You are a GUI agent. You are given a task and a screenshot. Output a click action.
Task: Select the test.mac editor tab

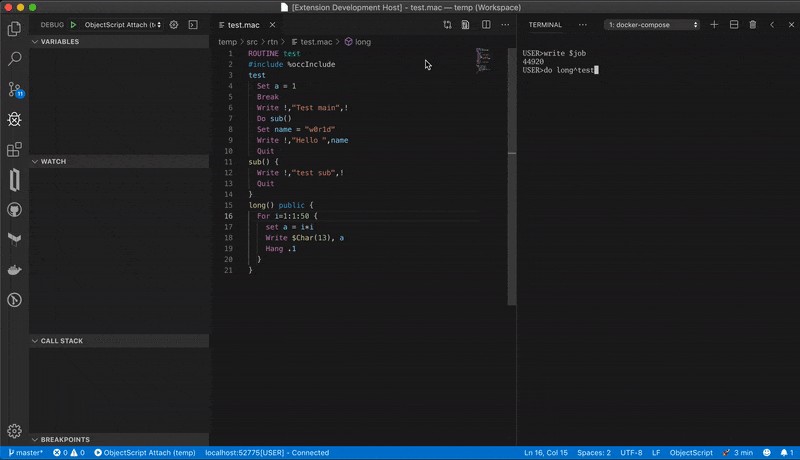(x=243, y=24)
